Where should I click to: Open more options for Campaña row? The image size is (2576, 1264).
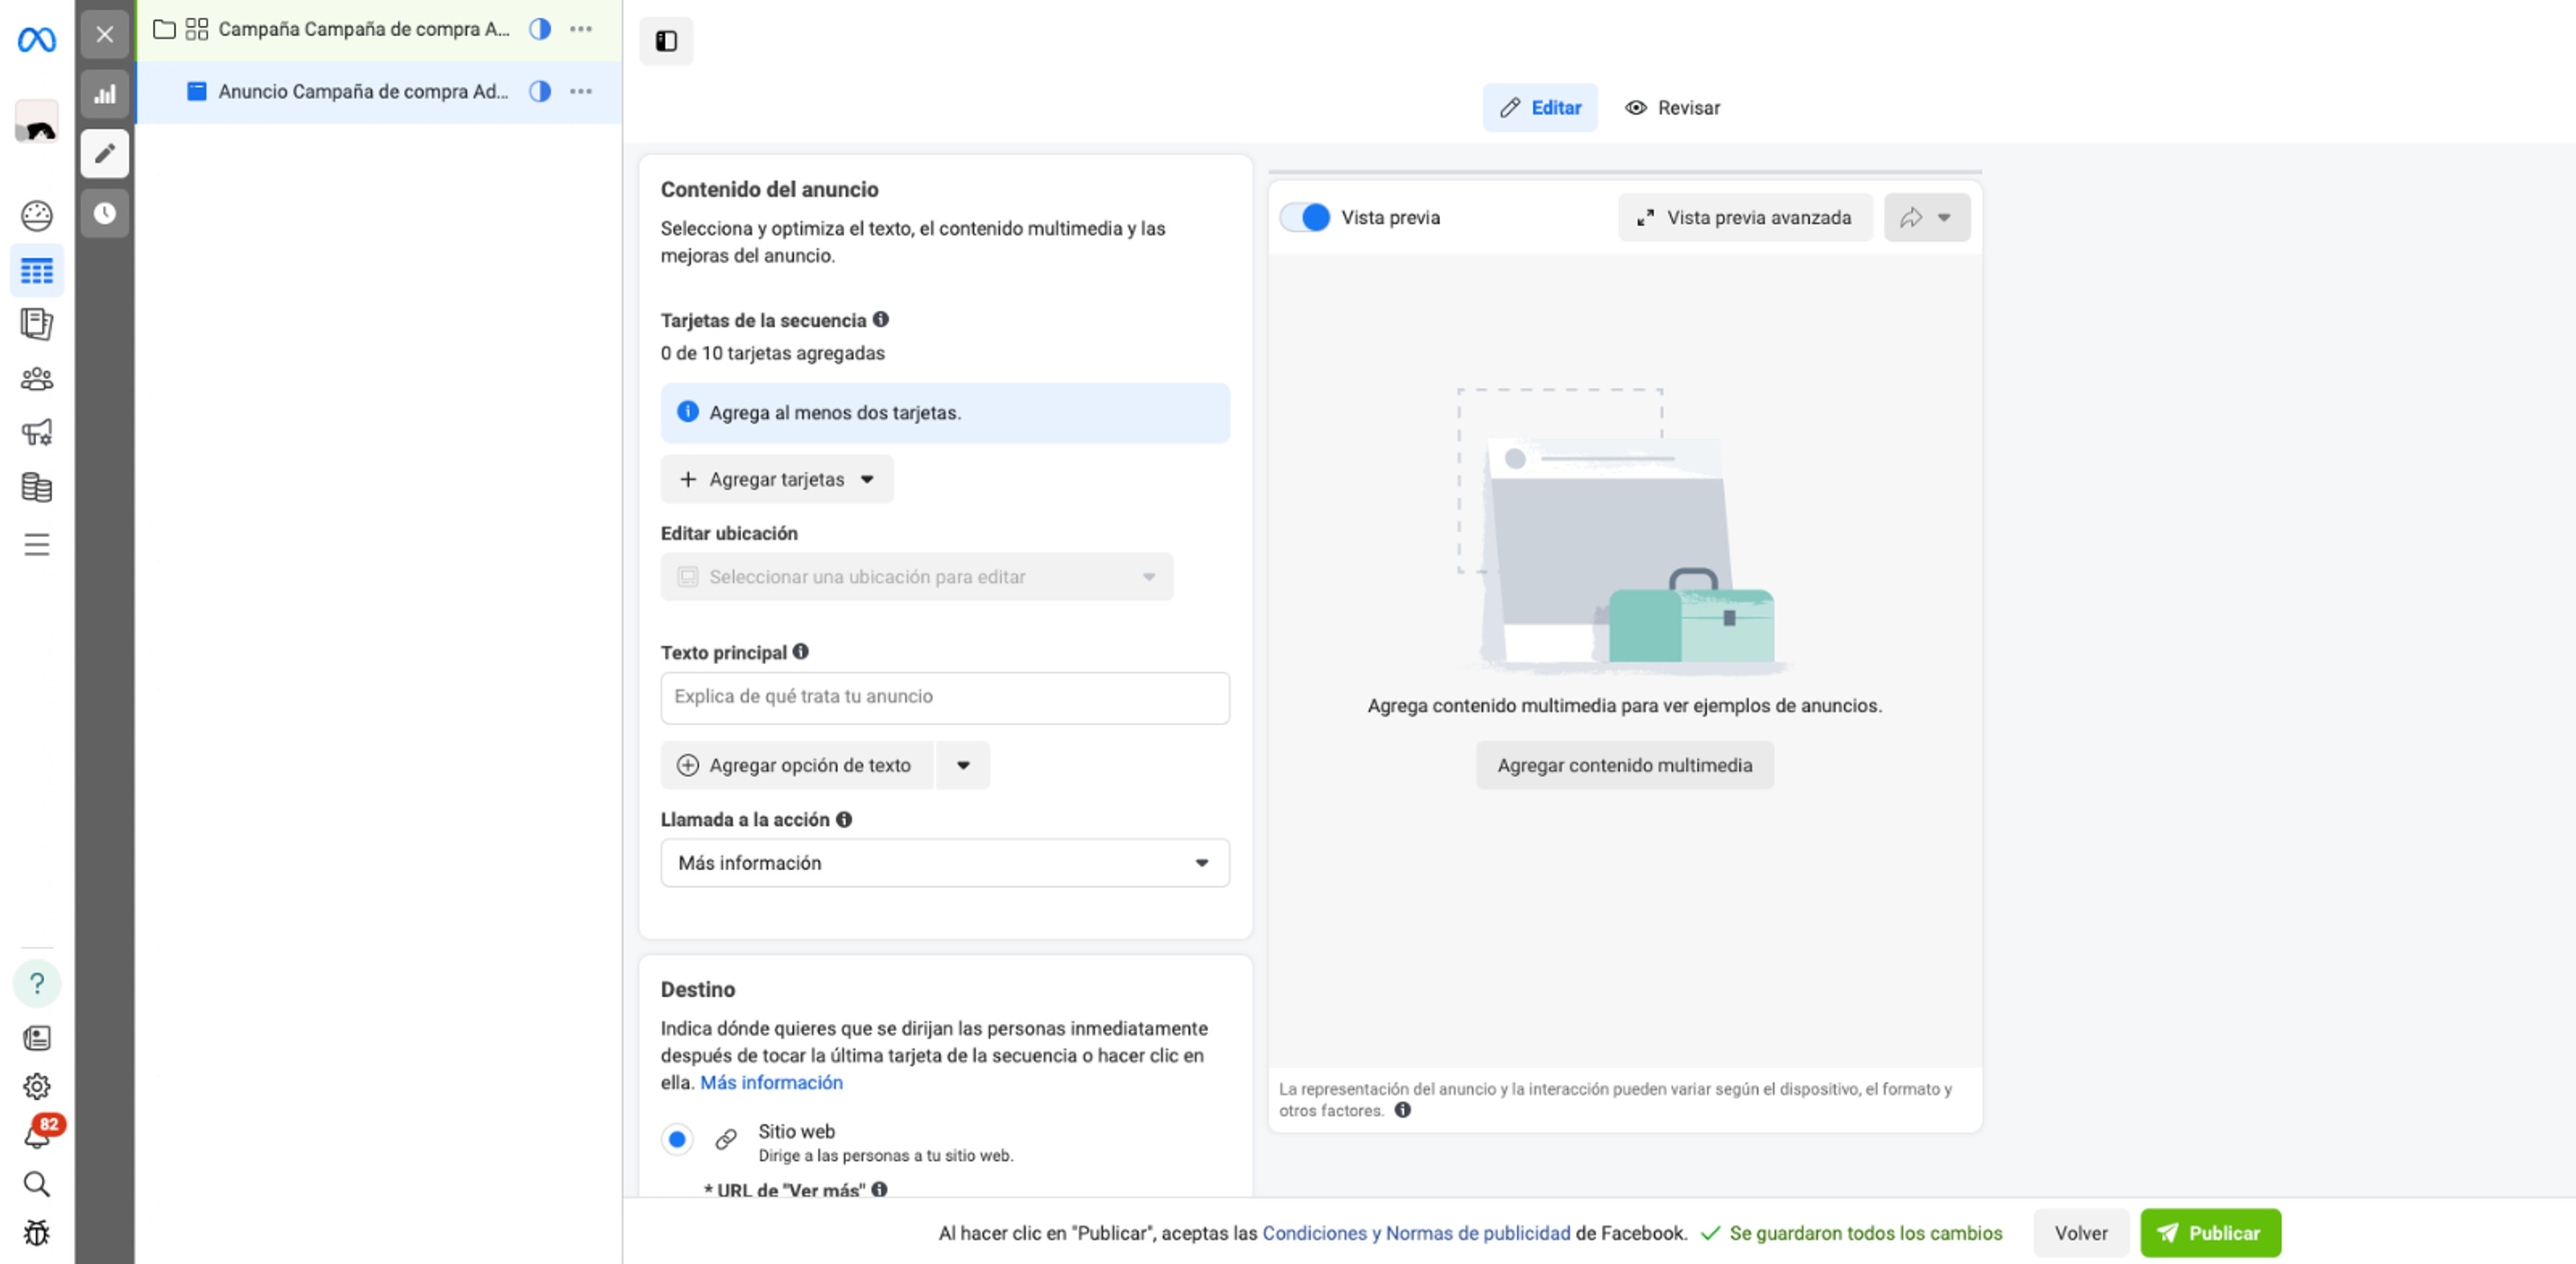pos(581,30)
